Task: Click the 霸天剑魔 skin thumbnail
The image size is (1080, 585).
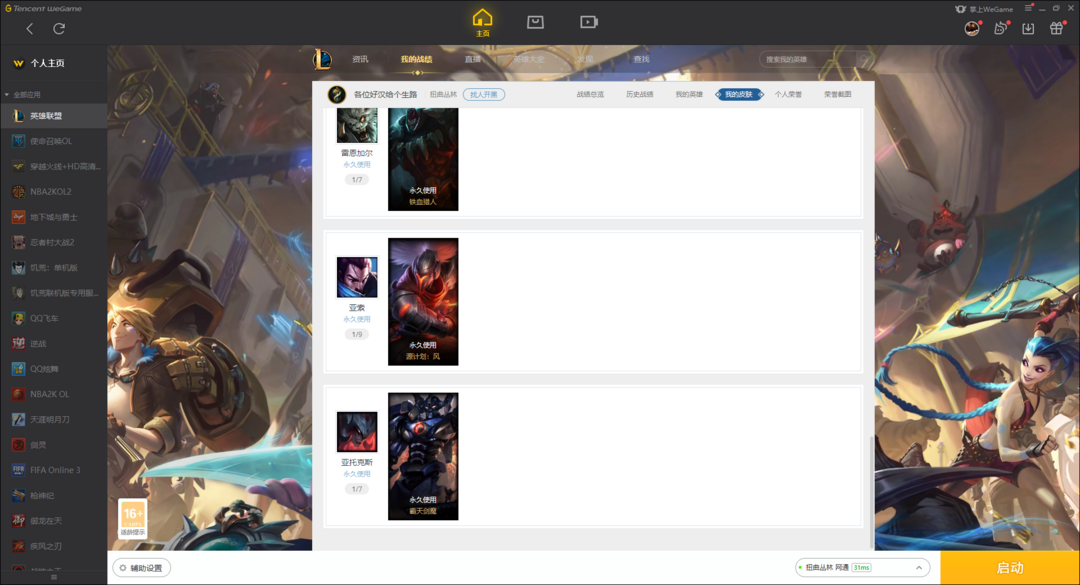Action: point(423,456)
